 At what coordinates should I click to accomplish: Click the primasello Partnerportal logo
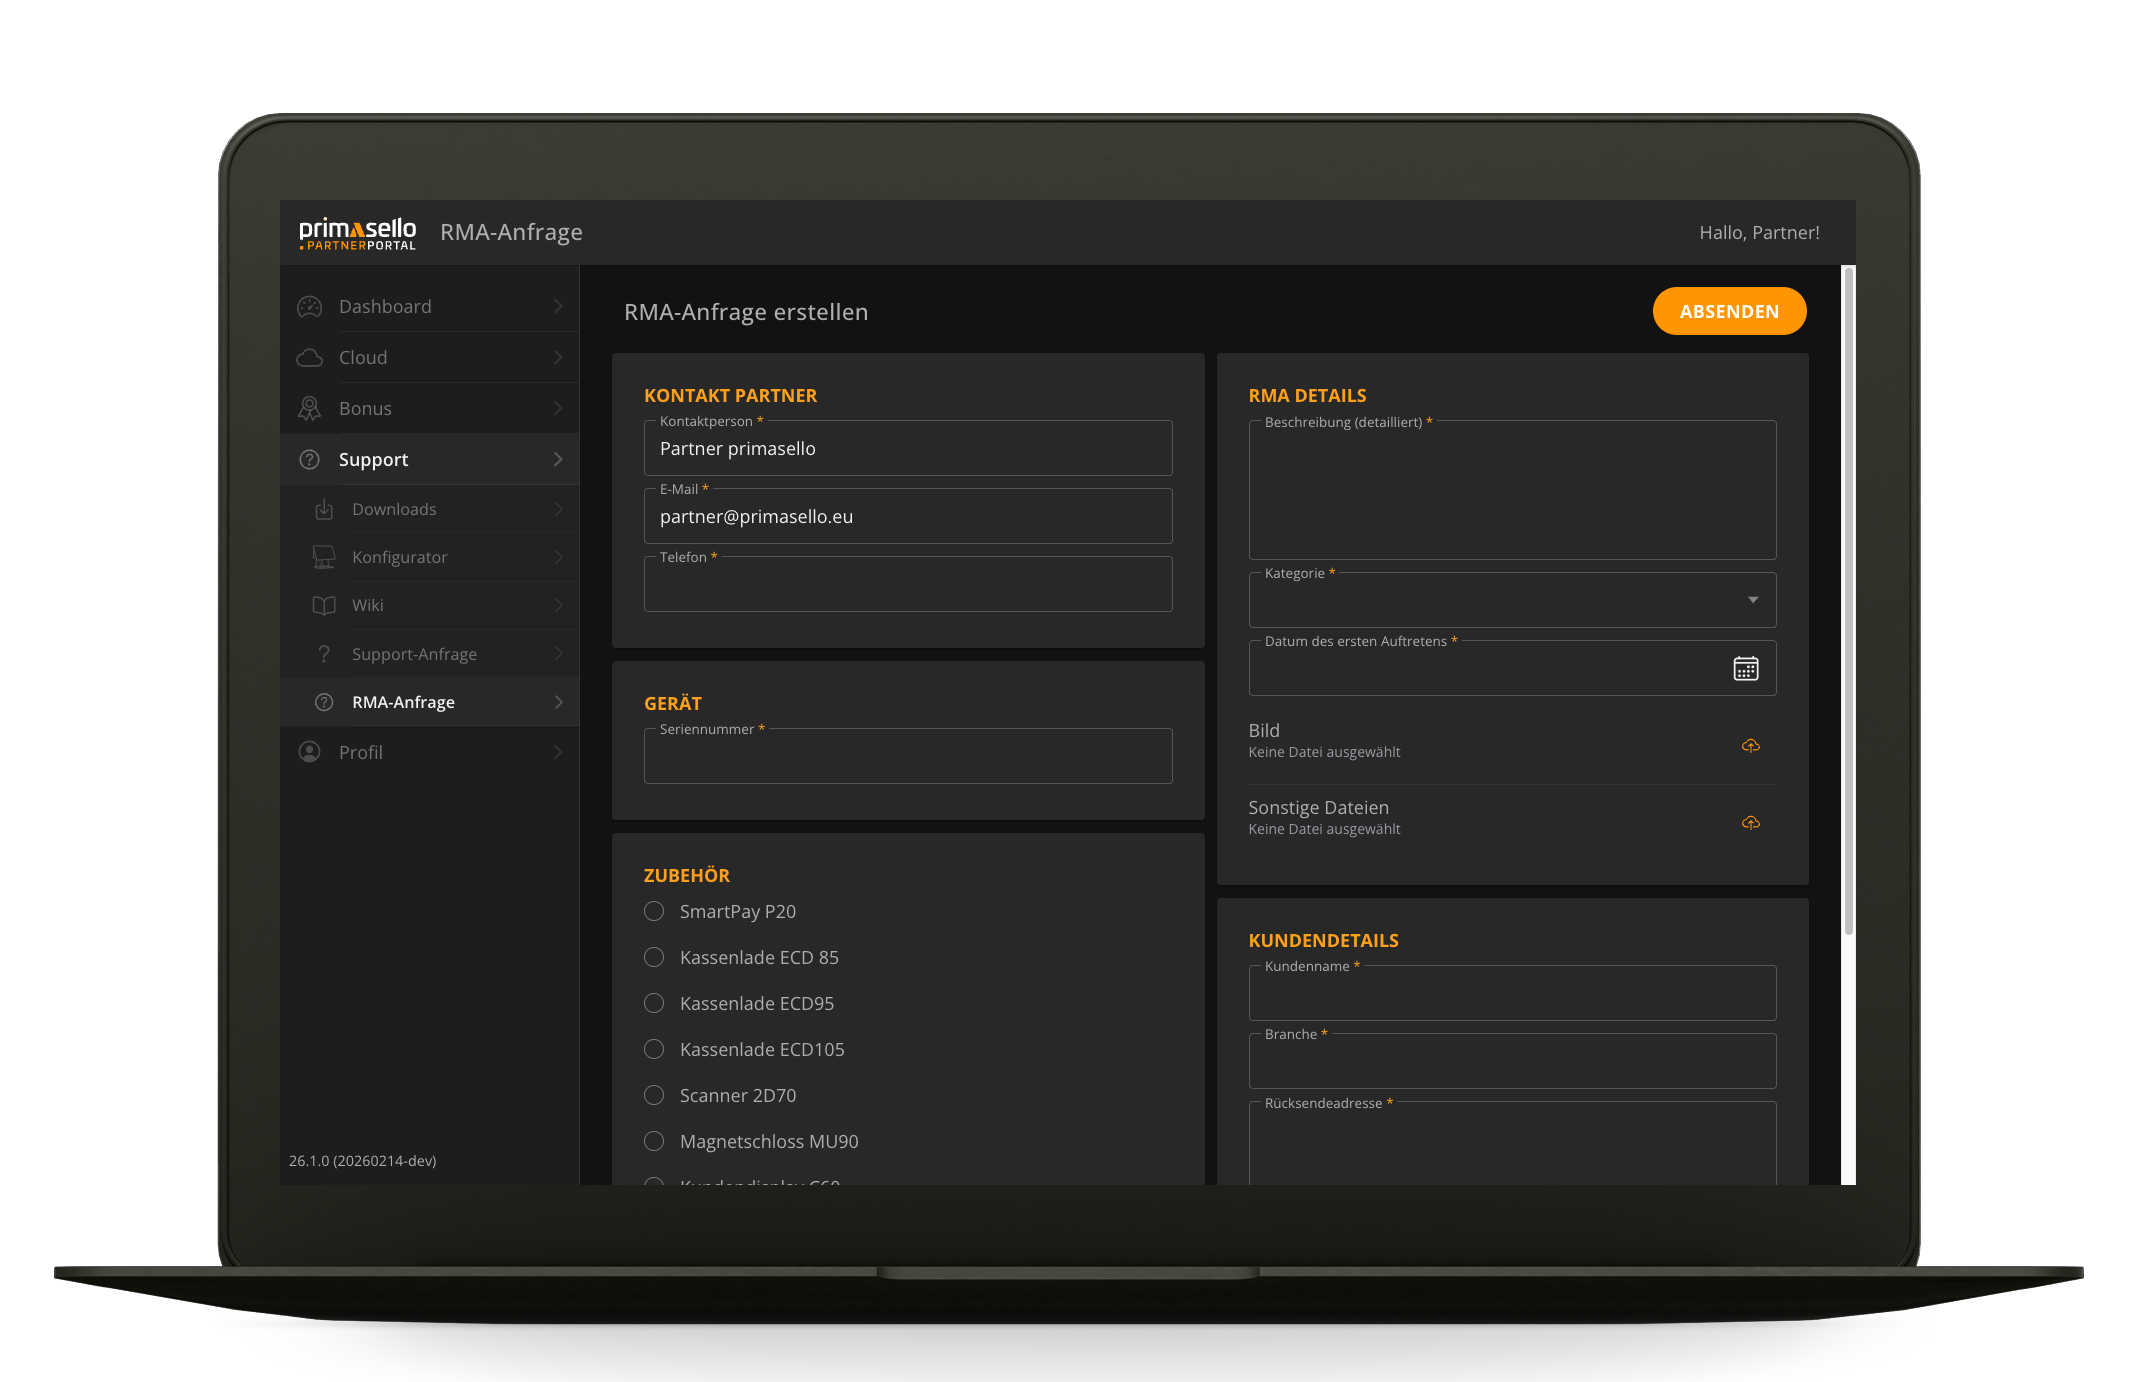[x=357, y=233]
